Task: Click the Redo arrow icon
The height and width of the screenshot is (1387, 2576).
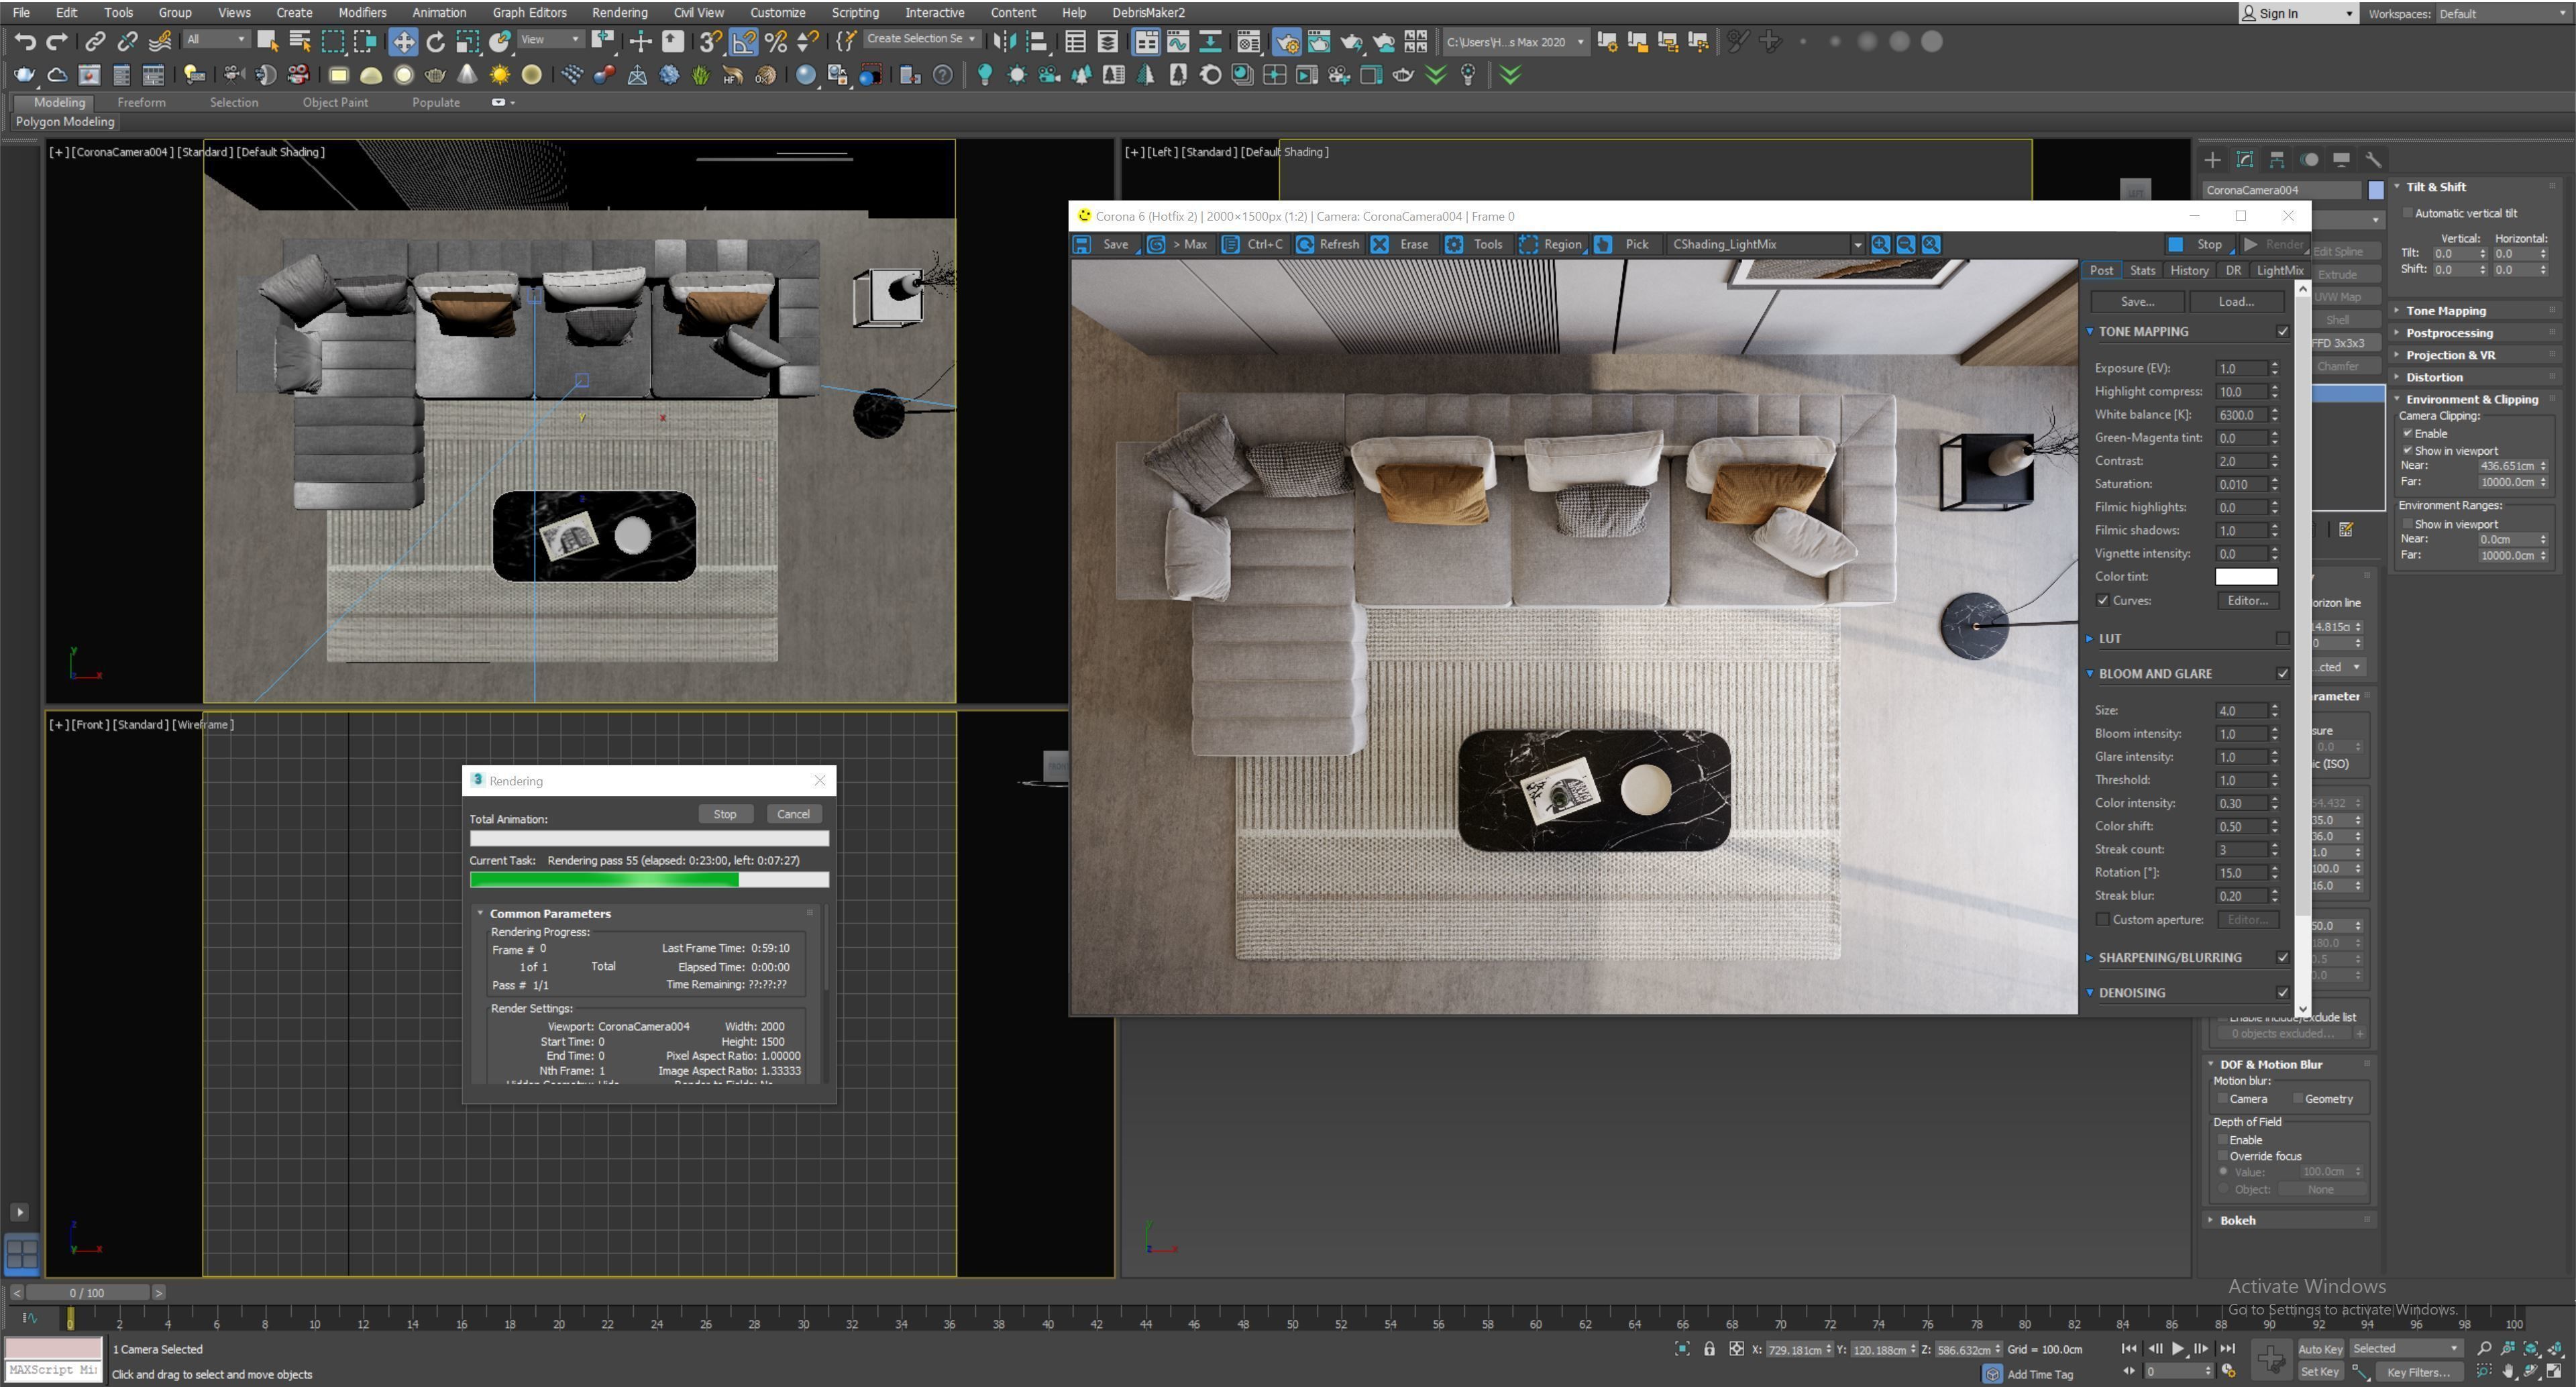Action: [x=57, y=42]
